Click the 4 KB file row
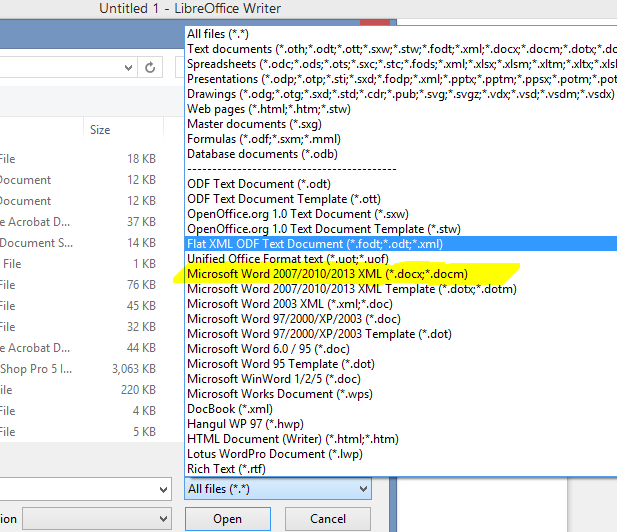This screenshot has height=532, width=617. click(x=82, y=410)
